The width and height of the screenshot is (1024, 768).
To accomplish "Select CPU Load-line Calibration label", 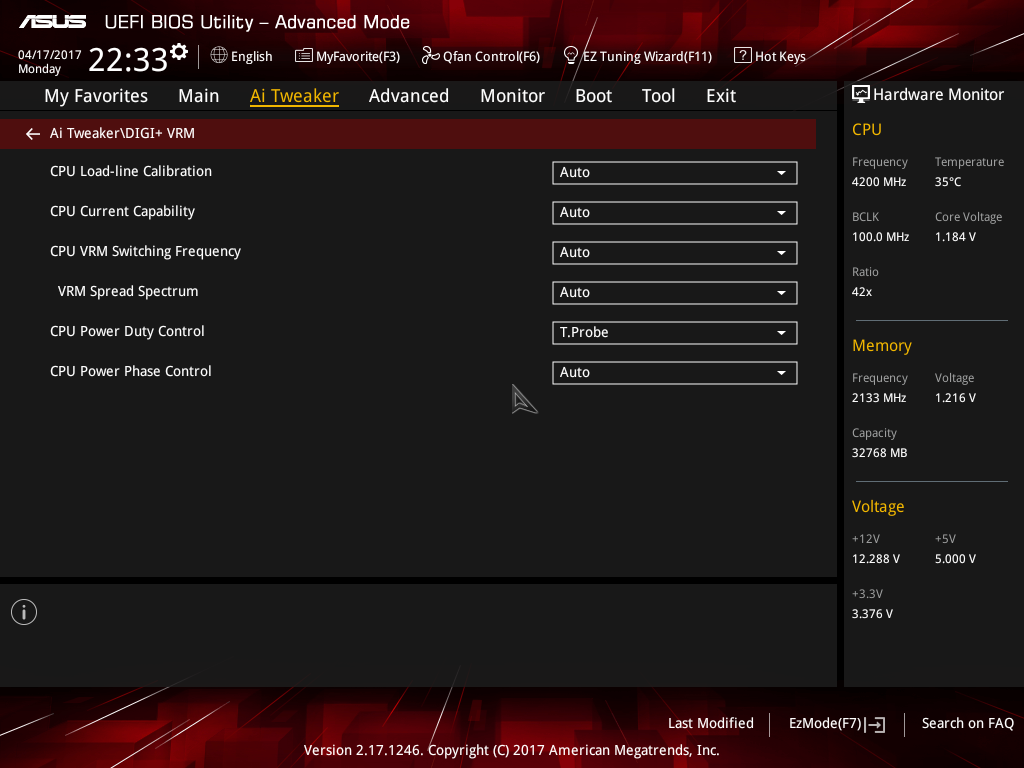I will click(131, 172).
